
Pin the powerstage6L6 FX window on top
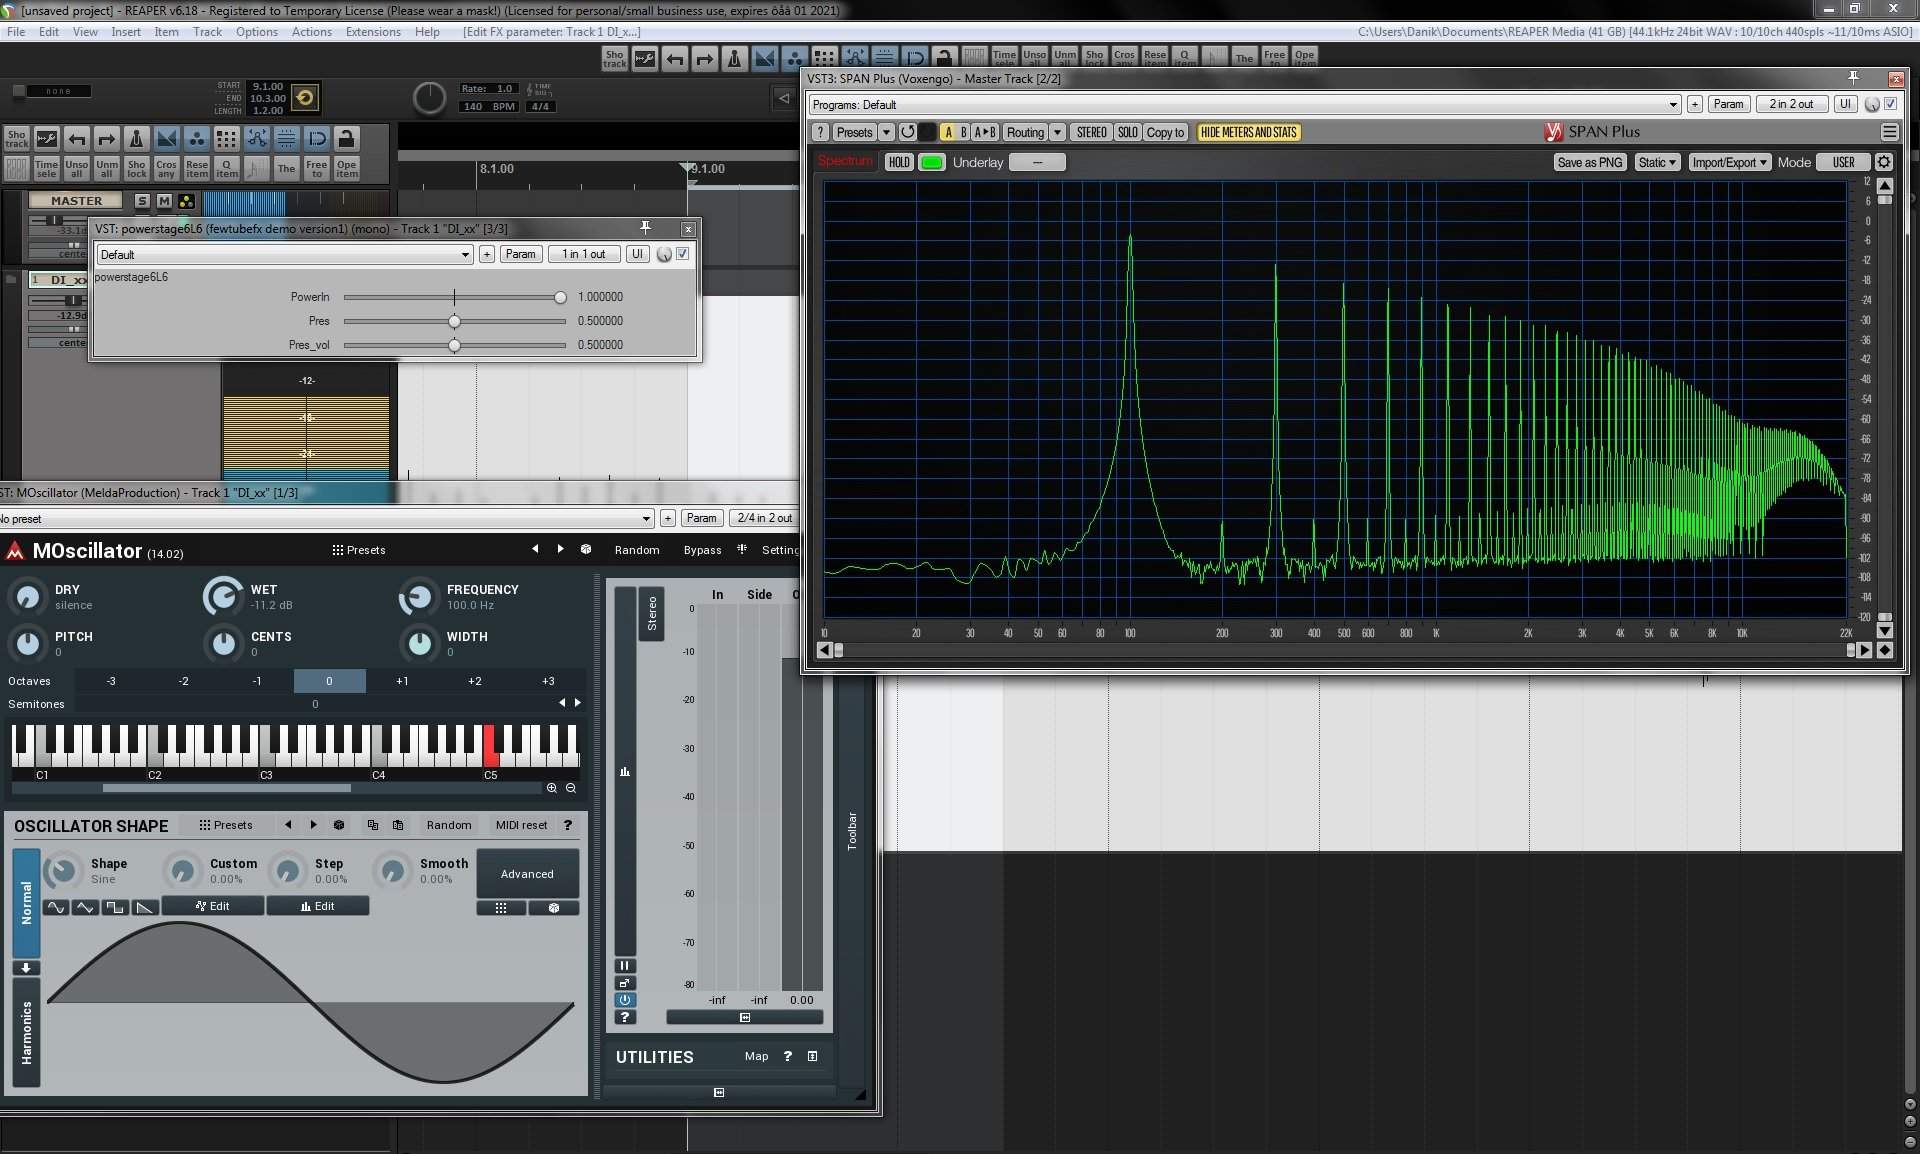point(645,228)
